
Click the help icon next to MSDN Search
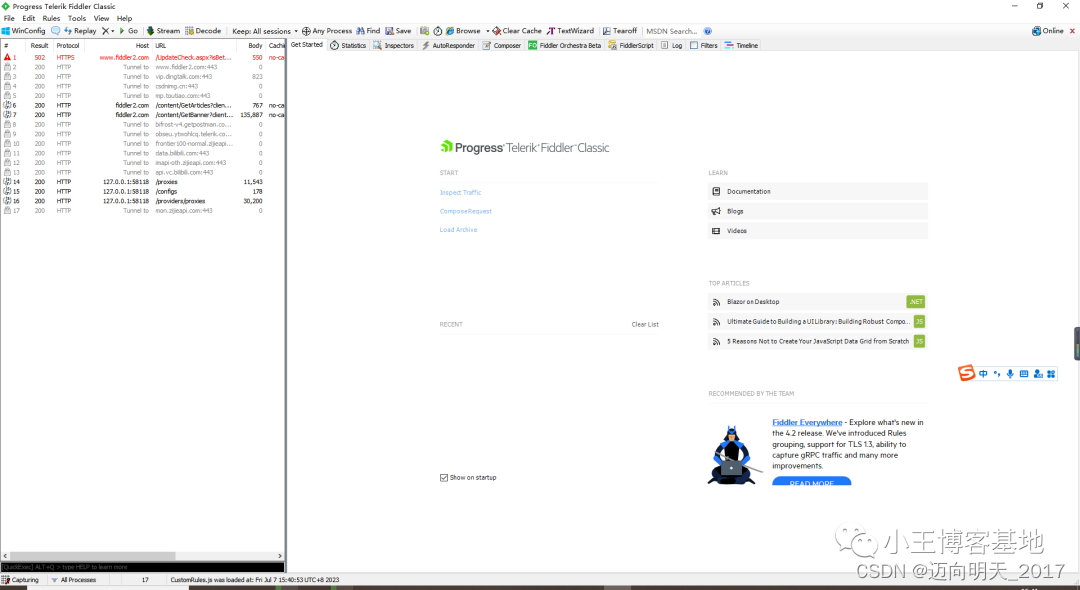point(707,31)
